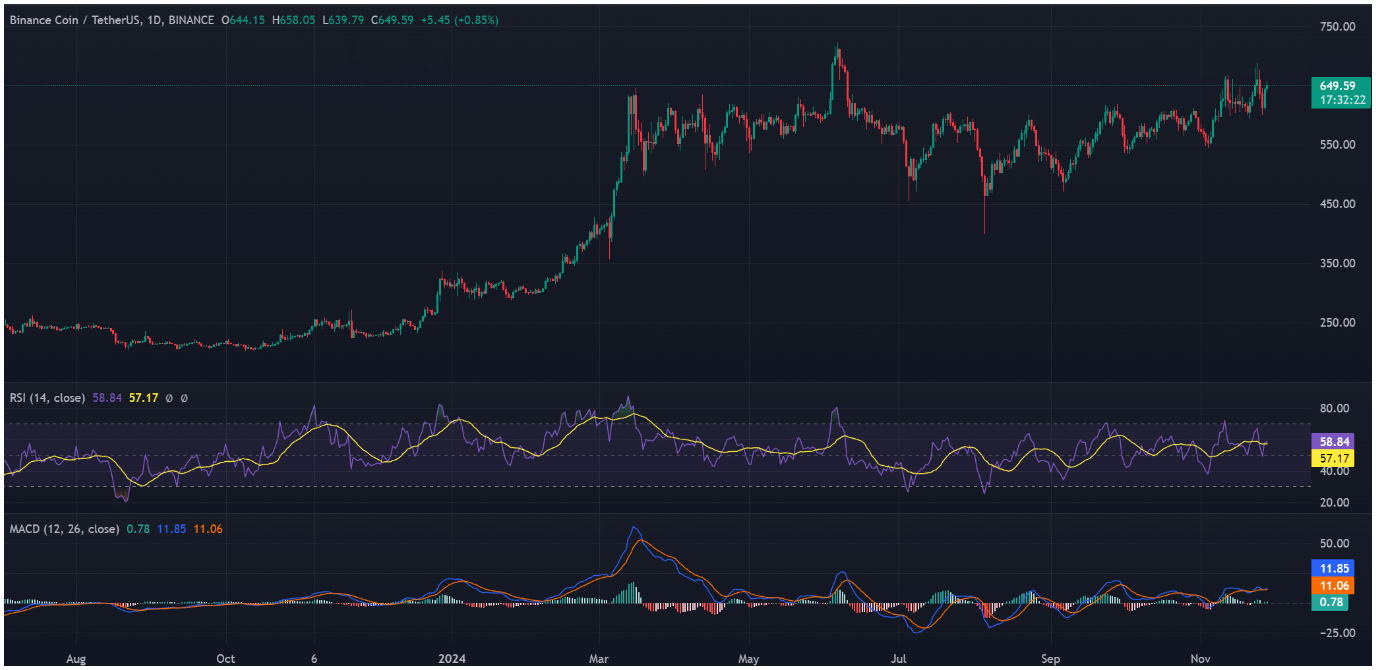Click the teal 0.78 histogram axis label

click(1332, 602)
